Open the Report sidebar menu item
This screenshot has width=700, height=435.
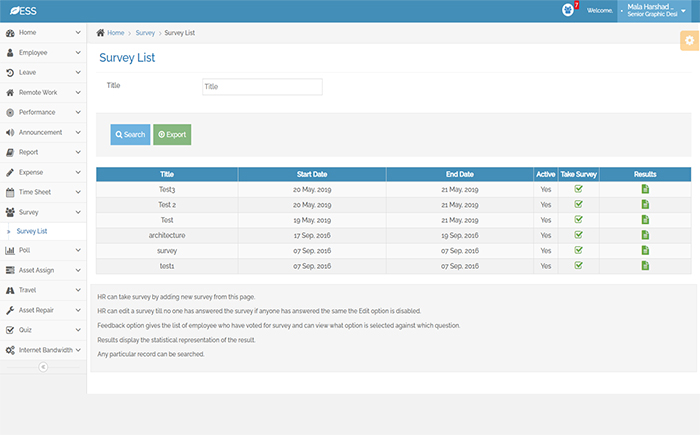click(x=43, y=152)
